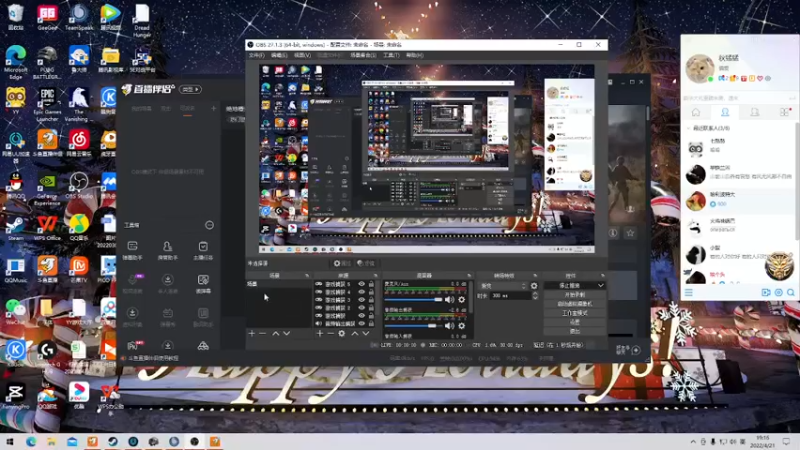Toggle lock for source 显示捕获 2
This screenshot has width=800, height=450.
point(371,308)
